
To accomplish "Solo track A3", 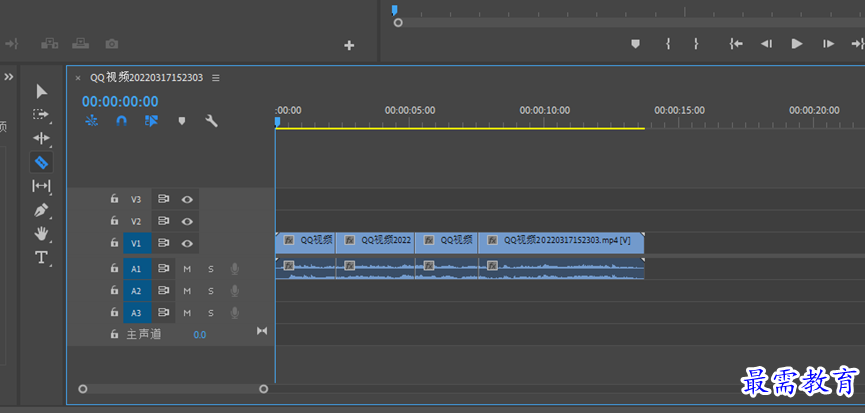I will 211,313.
